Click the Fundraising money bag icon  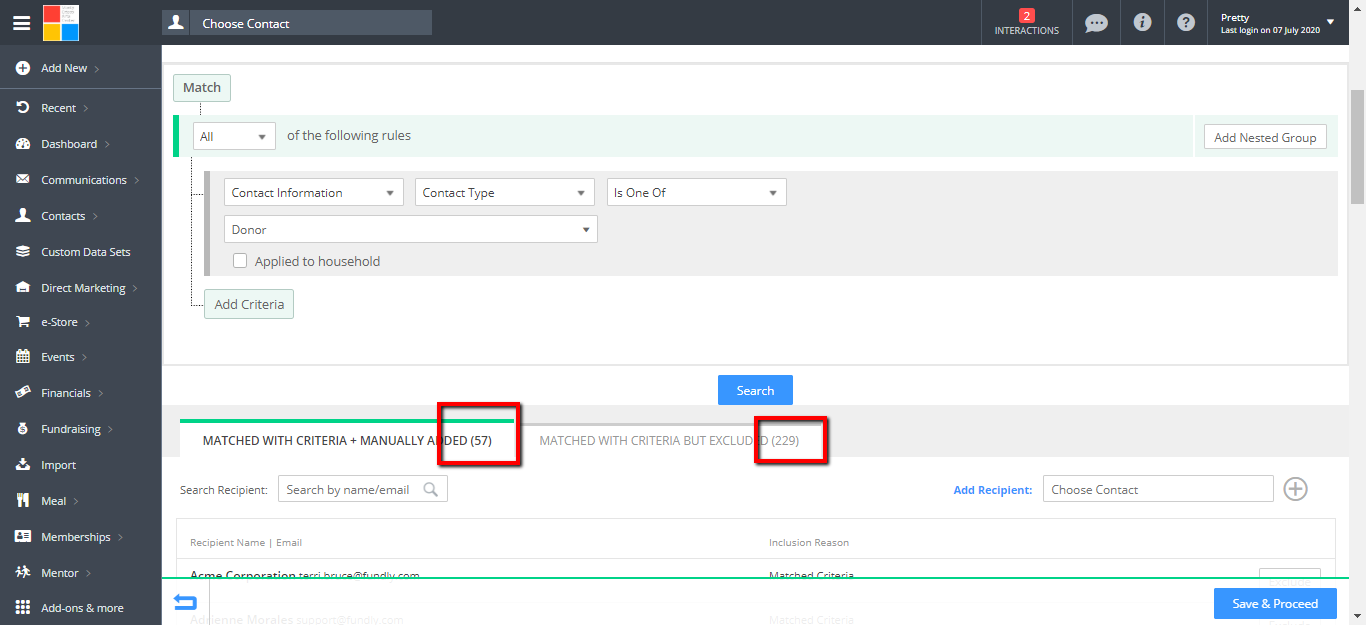(22, 429)
